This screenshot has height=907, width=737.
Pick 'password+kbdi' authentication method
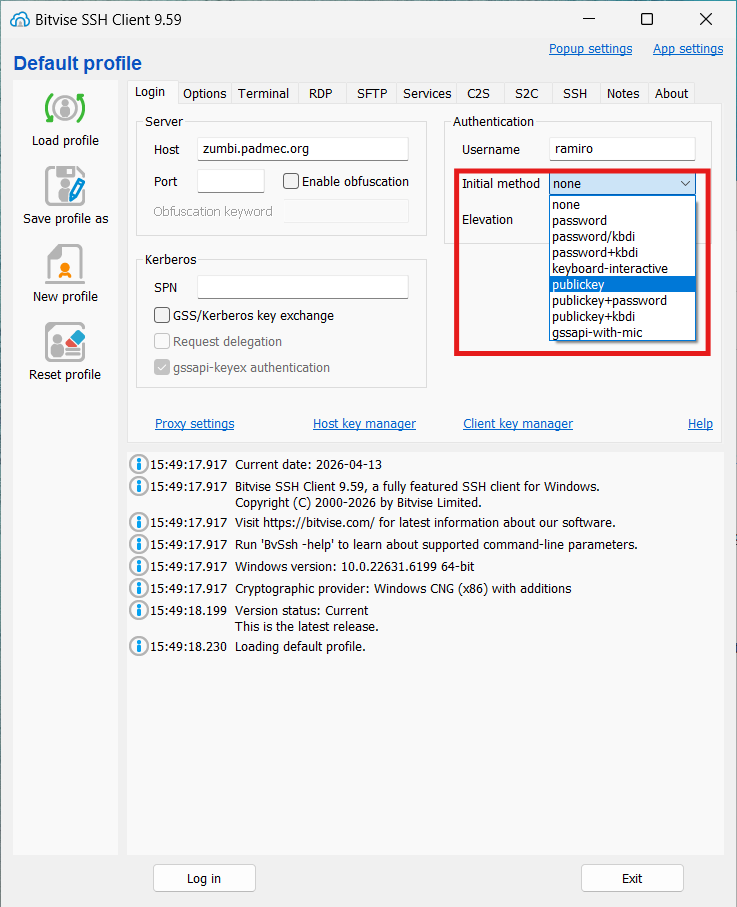[x=622, y=253]
